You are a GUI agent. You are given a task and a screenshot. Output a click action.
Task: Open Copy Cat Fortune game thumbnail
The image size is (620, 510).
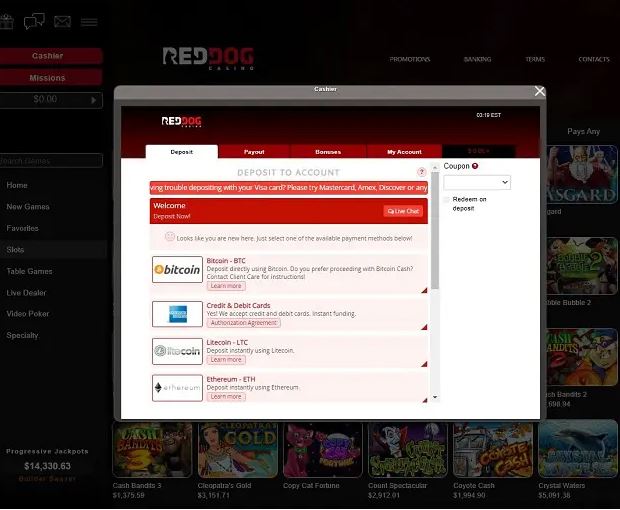tap(323, 450)
